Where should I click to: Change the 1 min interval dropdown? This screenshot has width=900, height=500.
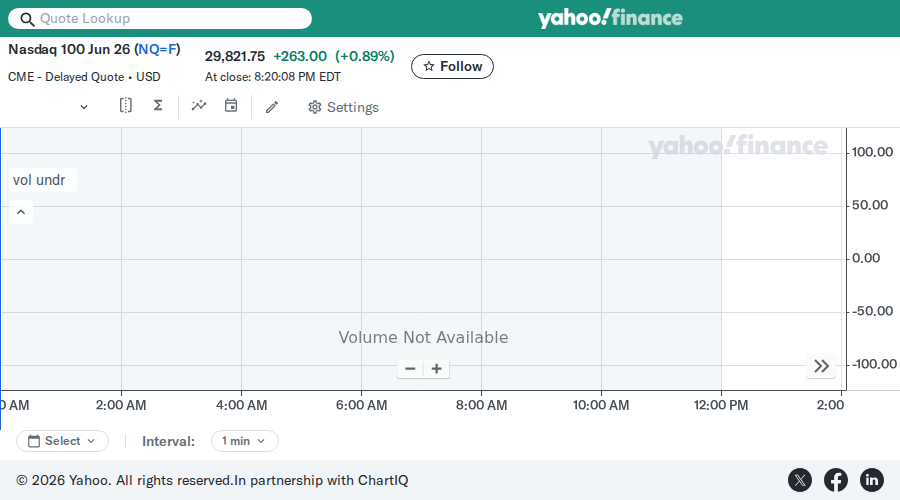(x=245, y=441)
